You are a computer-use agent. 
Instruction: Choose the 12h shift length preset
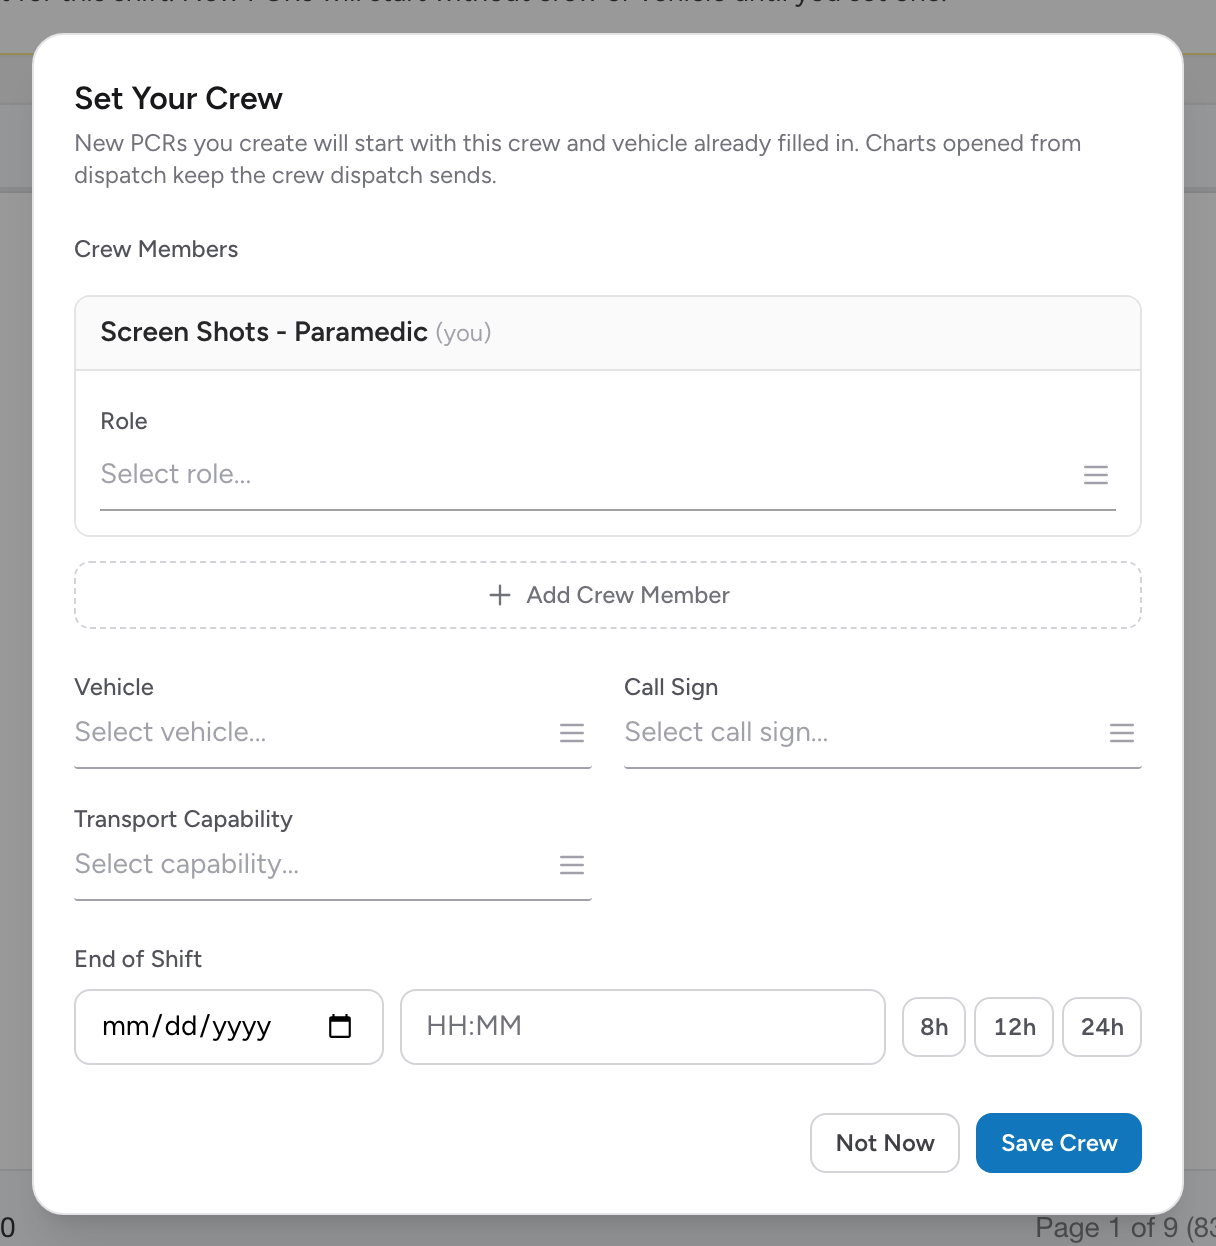tap(1014, 1027)
